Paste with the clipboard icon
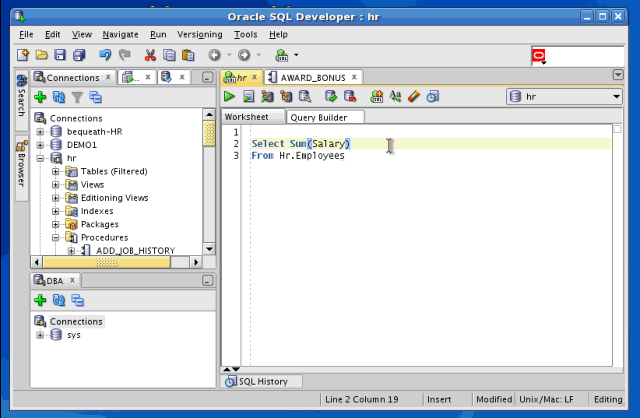Viewport: 640px width, 418px height. coord(188,55)
